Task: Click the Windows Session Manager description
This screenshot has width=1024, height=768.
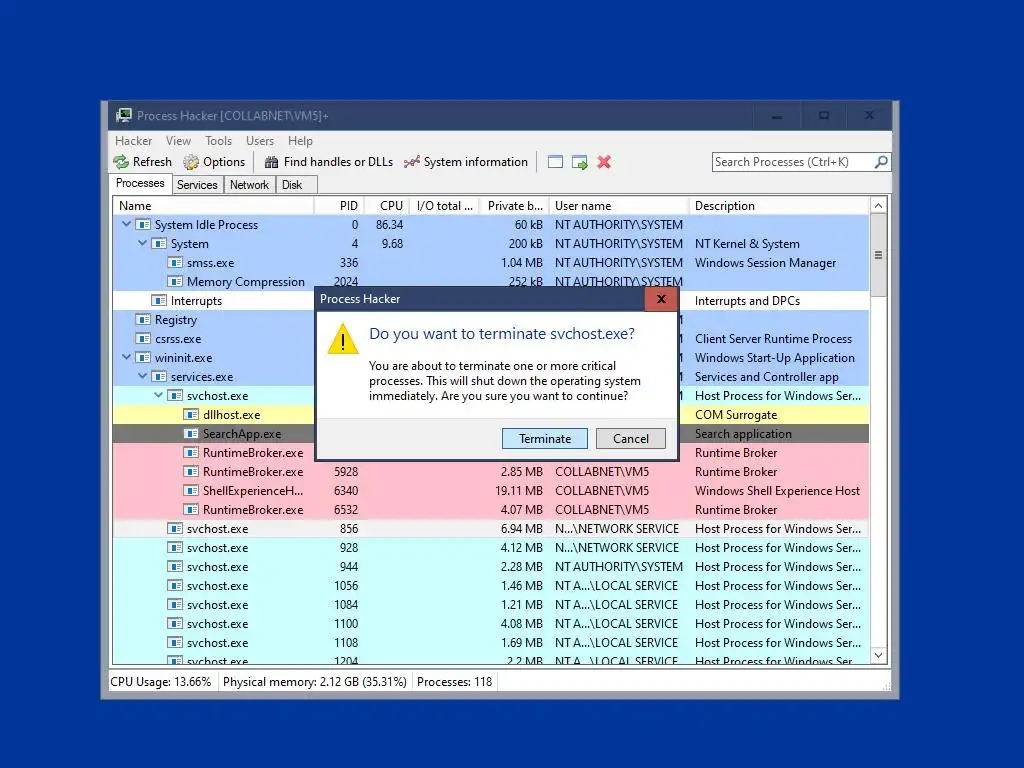Action: click(765, 263)
